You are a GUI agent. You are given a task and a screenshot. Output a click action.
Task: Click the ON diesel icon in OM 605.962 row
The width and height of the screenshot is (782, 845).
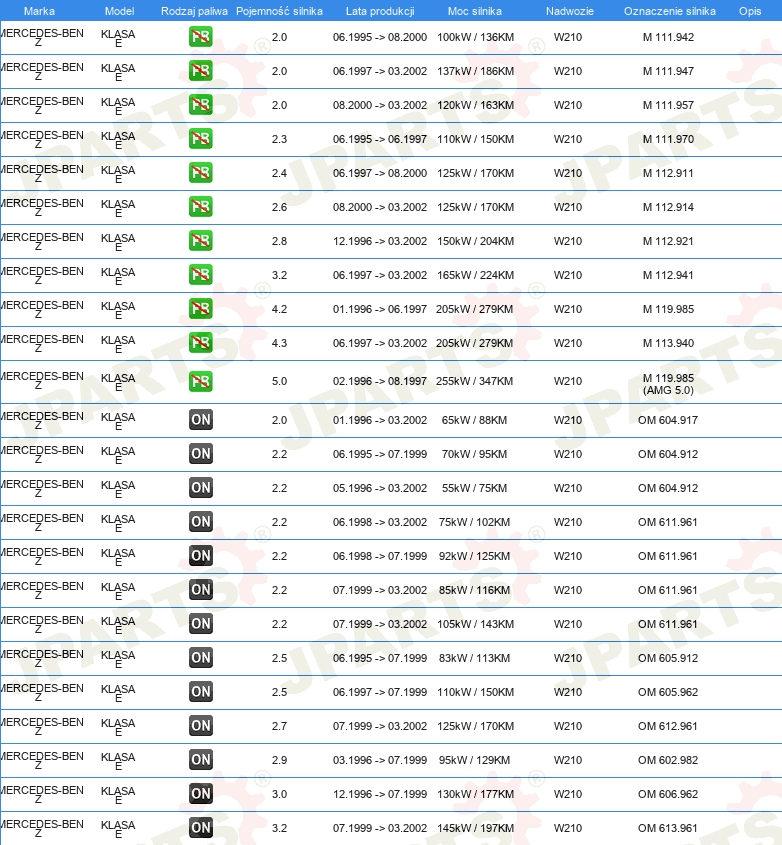200,691
